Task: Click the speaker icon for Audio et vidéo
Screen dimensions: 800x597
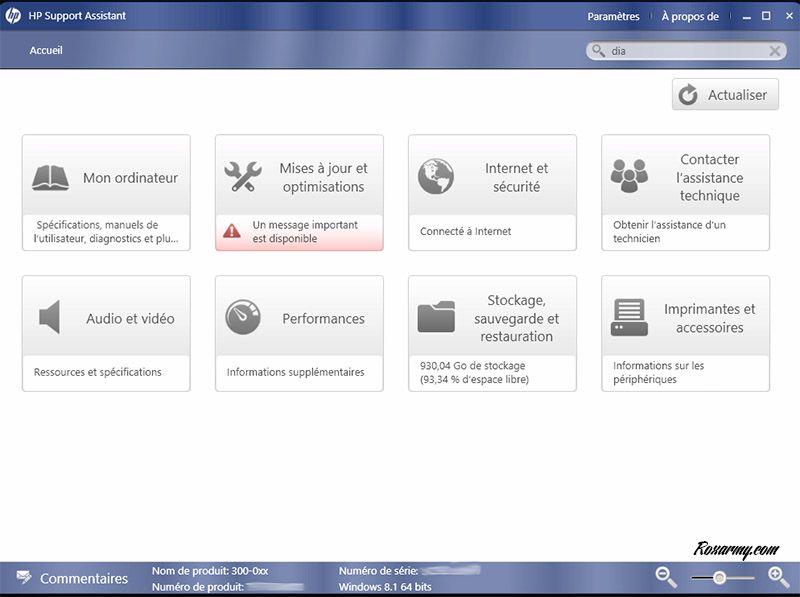Action: tap(50, 318)
